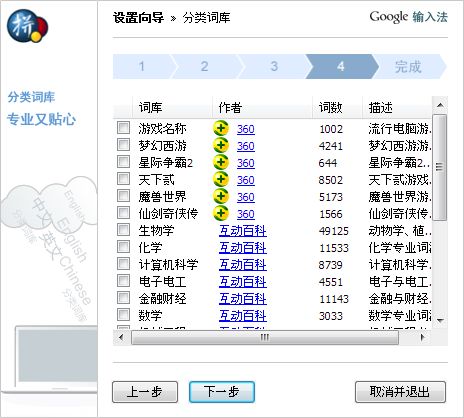Click the word count 49125
464x418 pixels.
point(334,231)
